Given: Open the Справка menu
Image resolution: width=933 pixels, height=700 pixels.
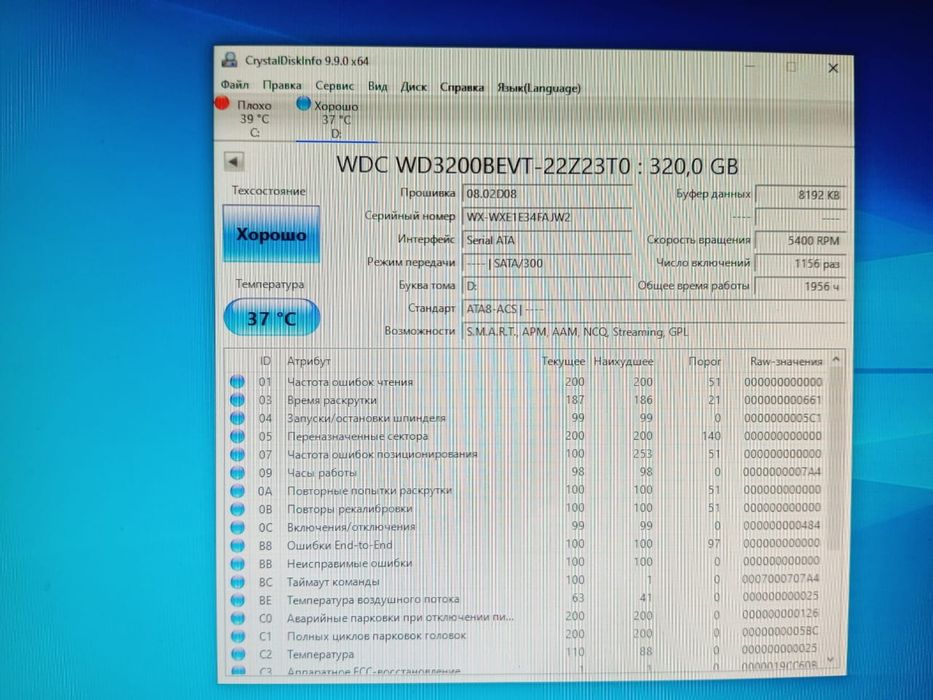Looking at the screenshot, I should [x=462, y=88].
